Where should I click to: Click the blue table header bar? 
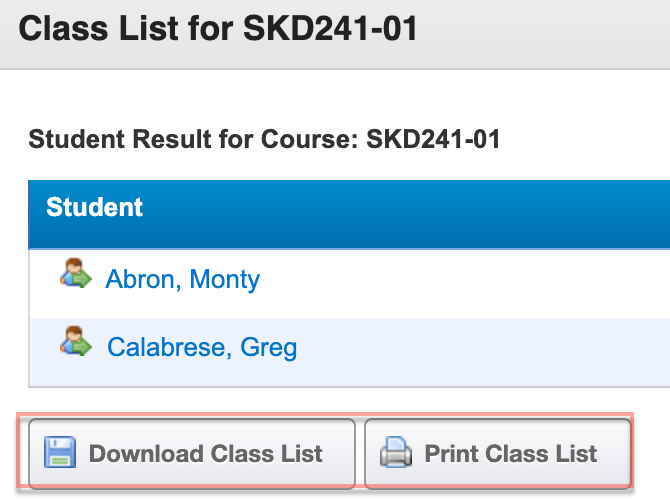point(349,214)
